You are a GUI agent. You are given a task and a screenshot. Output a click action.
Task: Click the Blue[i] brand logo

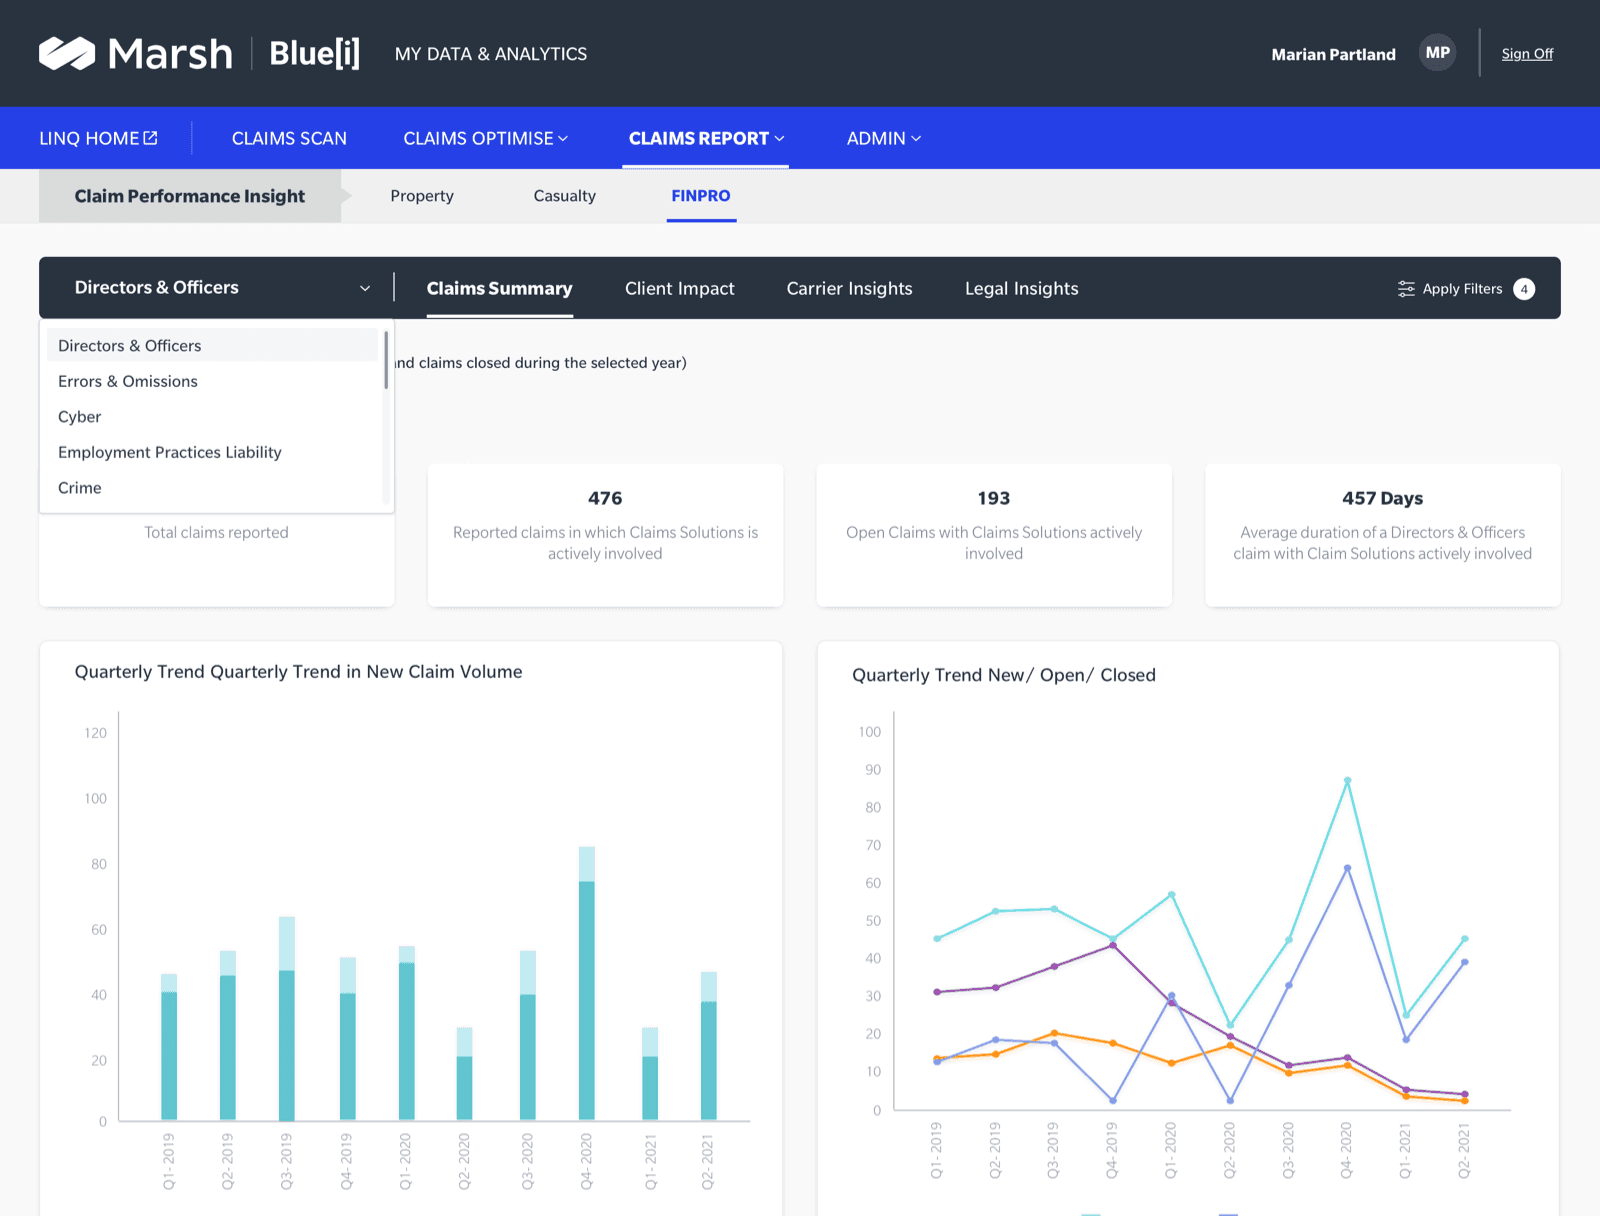click(x=314, y=53)
